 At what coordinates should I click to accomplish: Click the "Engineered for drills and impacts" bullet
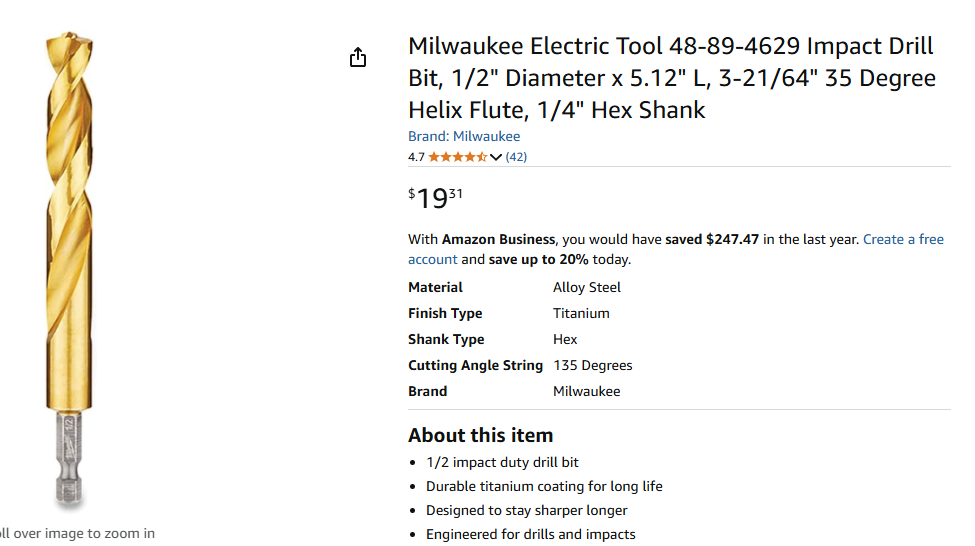(530, 534)
